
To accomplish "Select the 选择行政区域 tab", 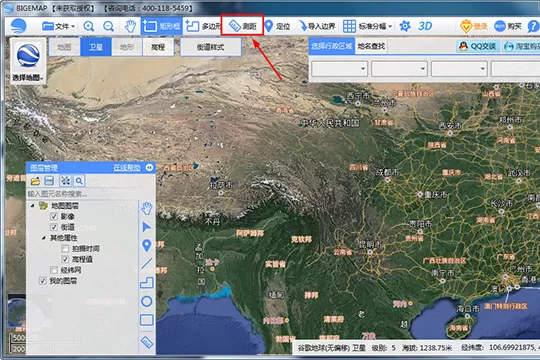I will click(332, 46).
